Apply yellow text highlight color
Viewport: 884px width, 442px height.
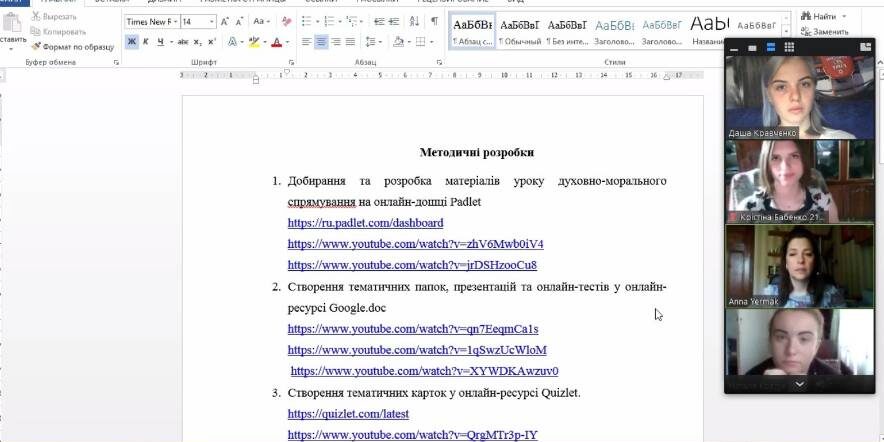tap(254, 42)
